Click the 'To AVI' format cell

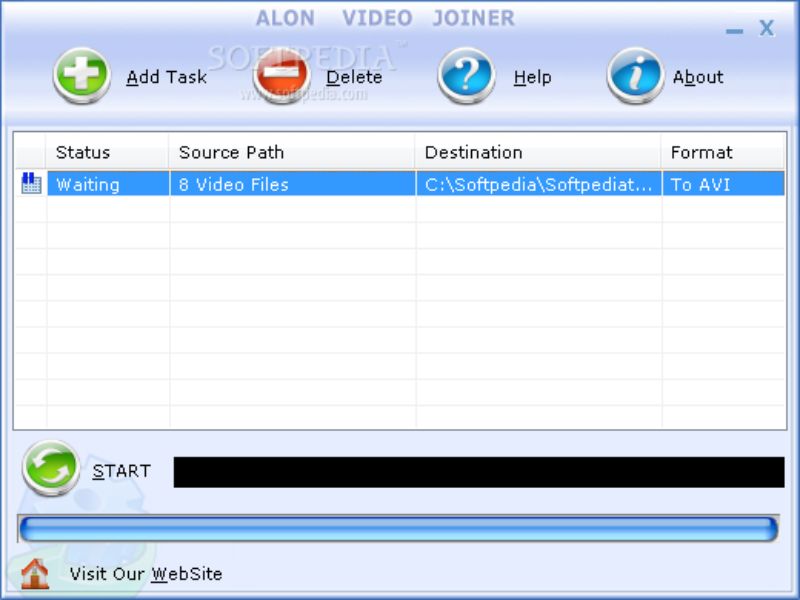click(x=700, y=184)
